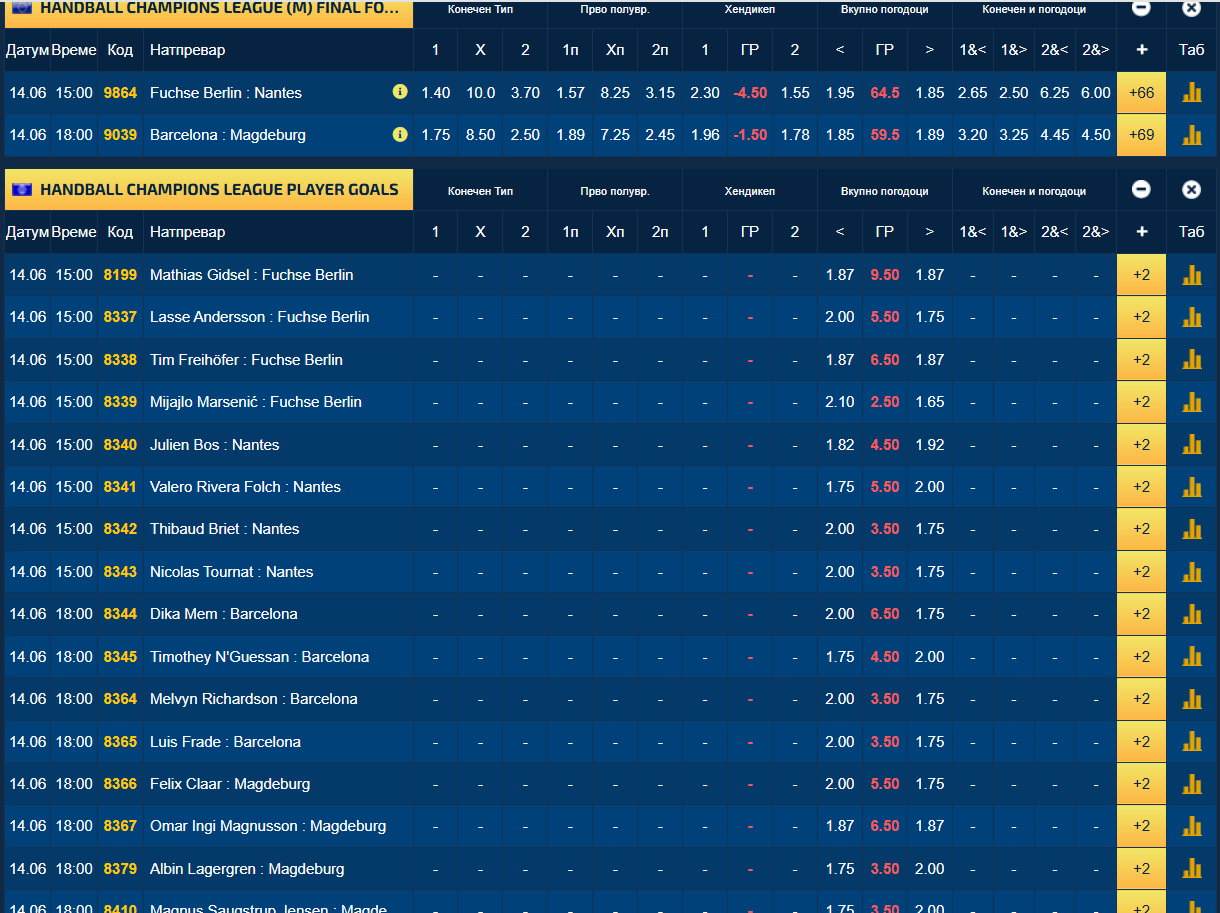Close the Handball Champions League Player Goals section

(1191, 189)
